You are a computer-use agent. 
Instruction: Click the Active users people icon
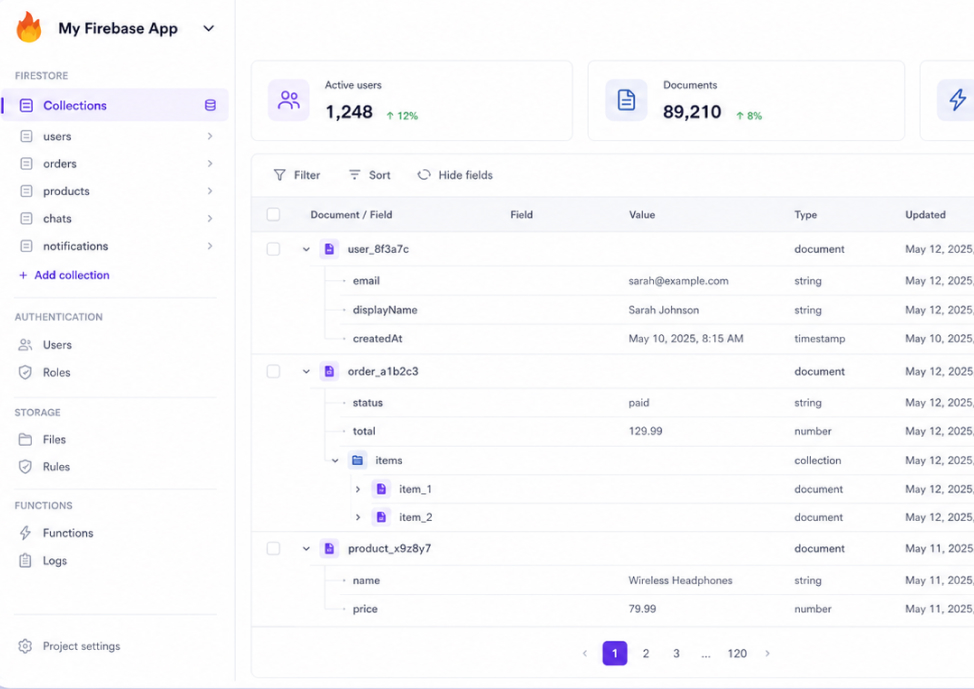(x=289, y=100)
